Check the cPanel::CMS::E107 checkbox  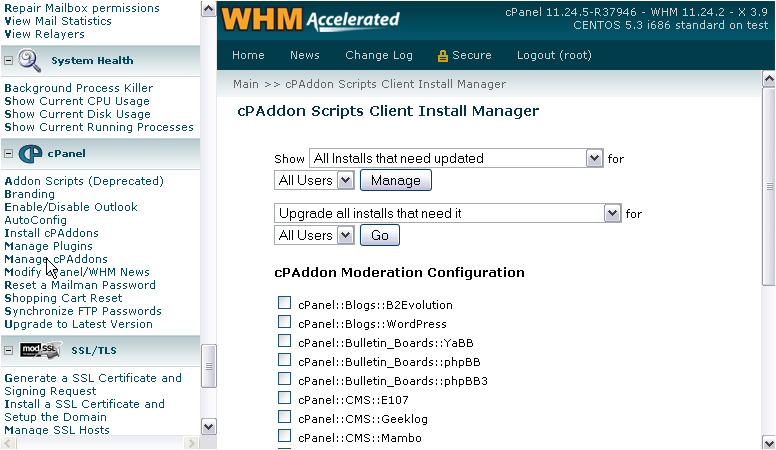coord(285,398)
